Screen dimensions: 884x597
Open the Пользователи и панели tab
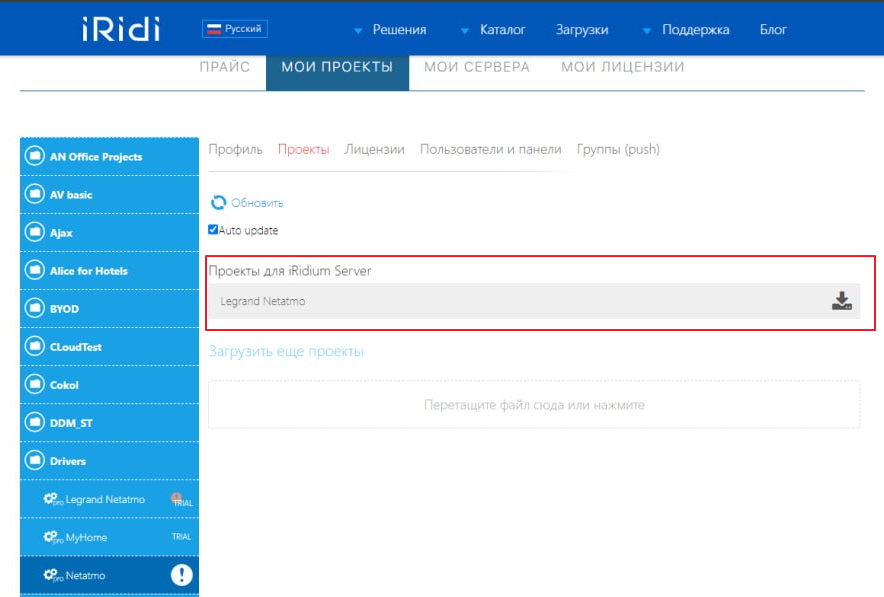click(x=490, y=149)
